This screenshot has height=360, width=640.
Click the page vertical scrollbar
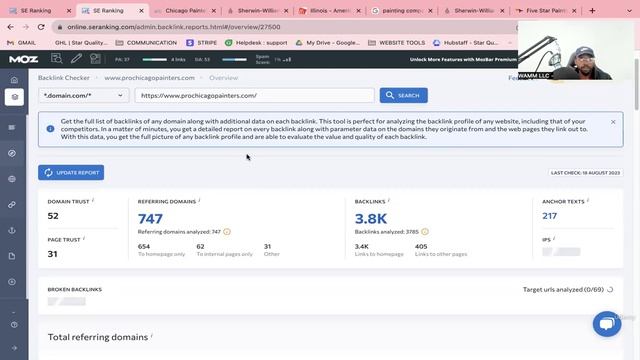tap(637, 84)
